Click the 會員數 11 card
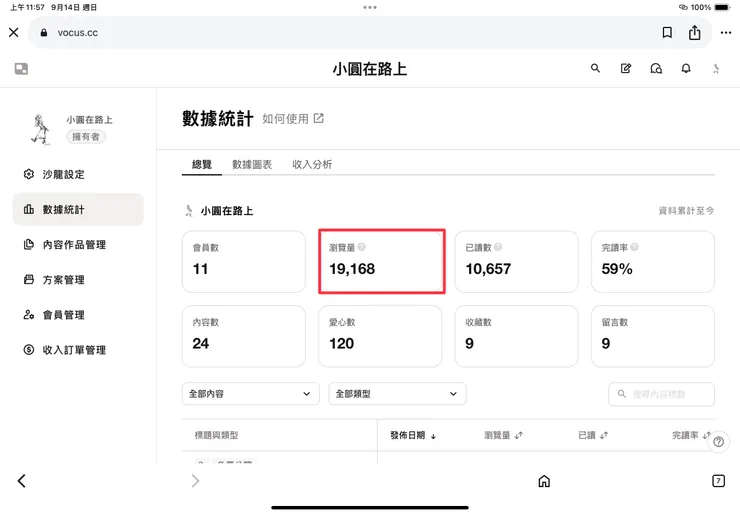The image size is (740, 514). point(244,261)
